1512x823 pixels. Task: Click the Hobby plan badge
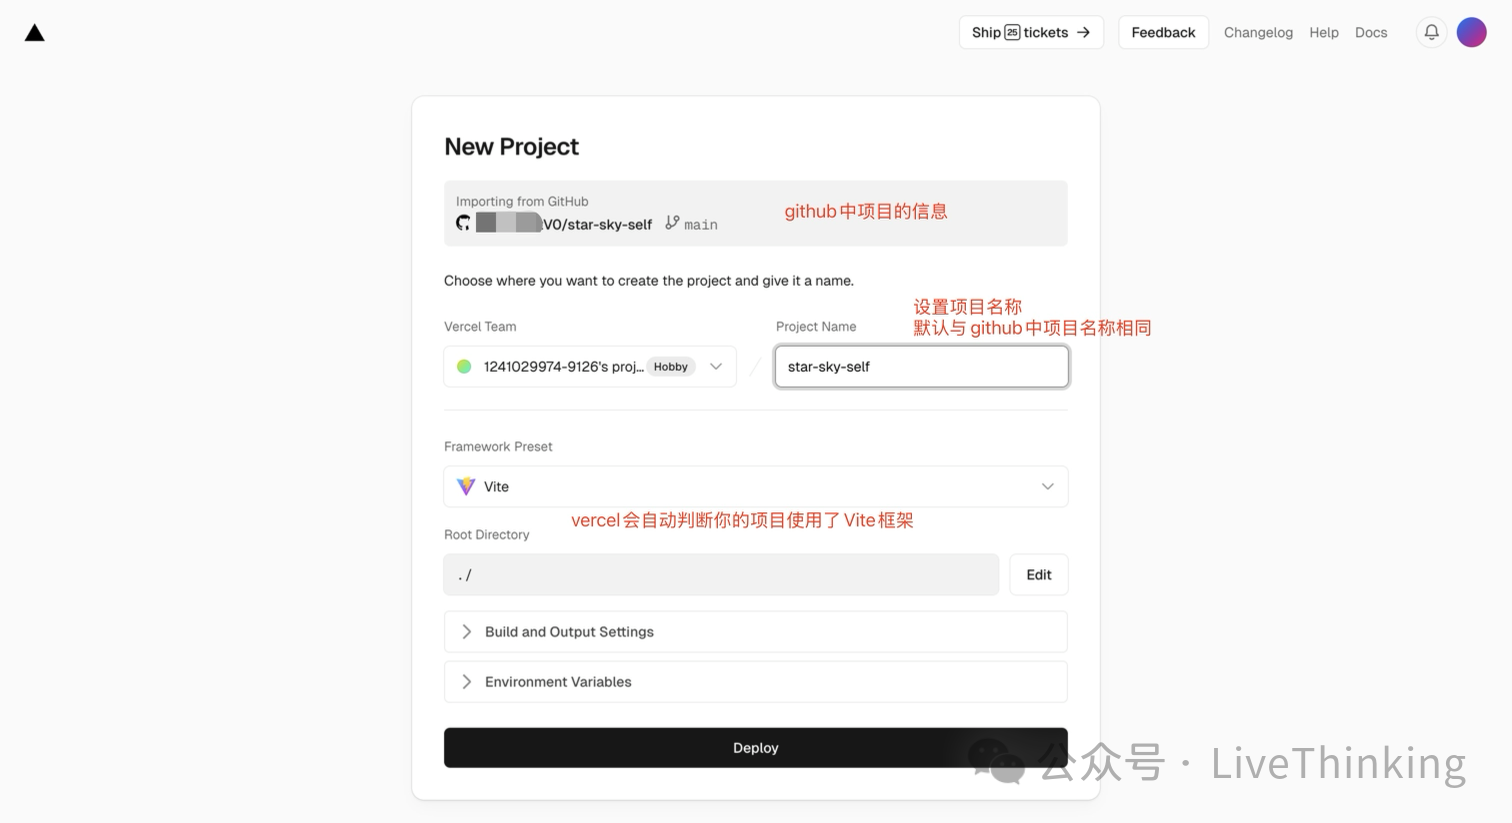[670, 367]
